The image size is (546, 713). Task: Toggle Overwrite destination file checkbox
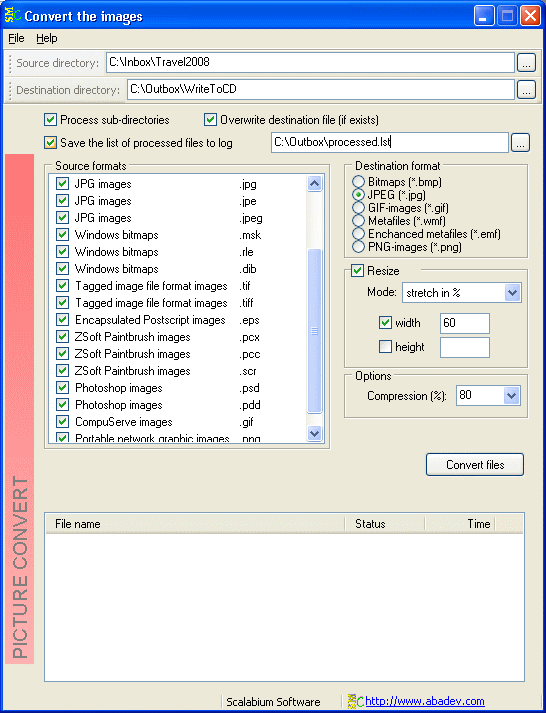coord(210,120)
